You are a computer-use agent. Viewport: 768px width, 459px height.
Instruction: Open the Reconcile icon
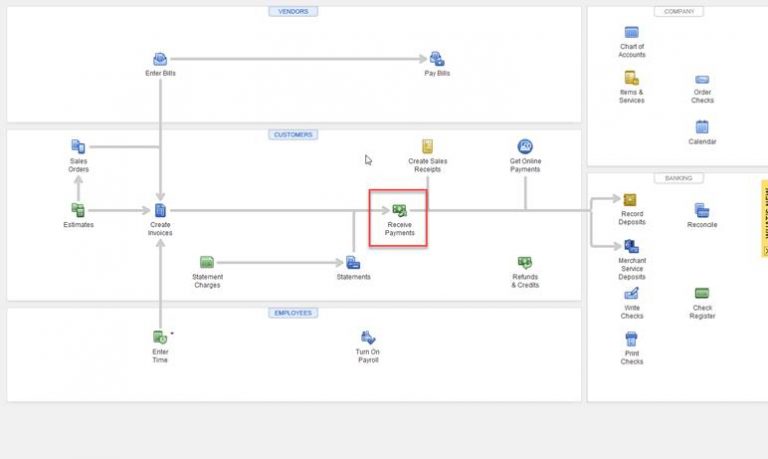[702, 210]
